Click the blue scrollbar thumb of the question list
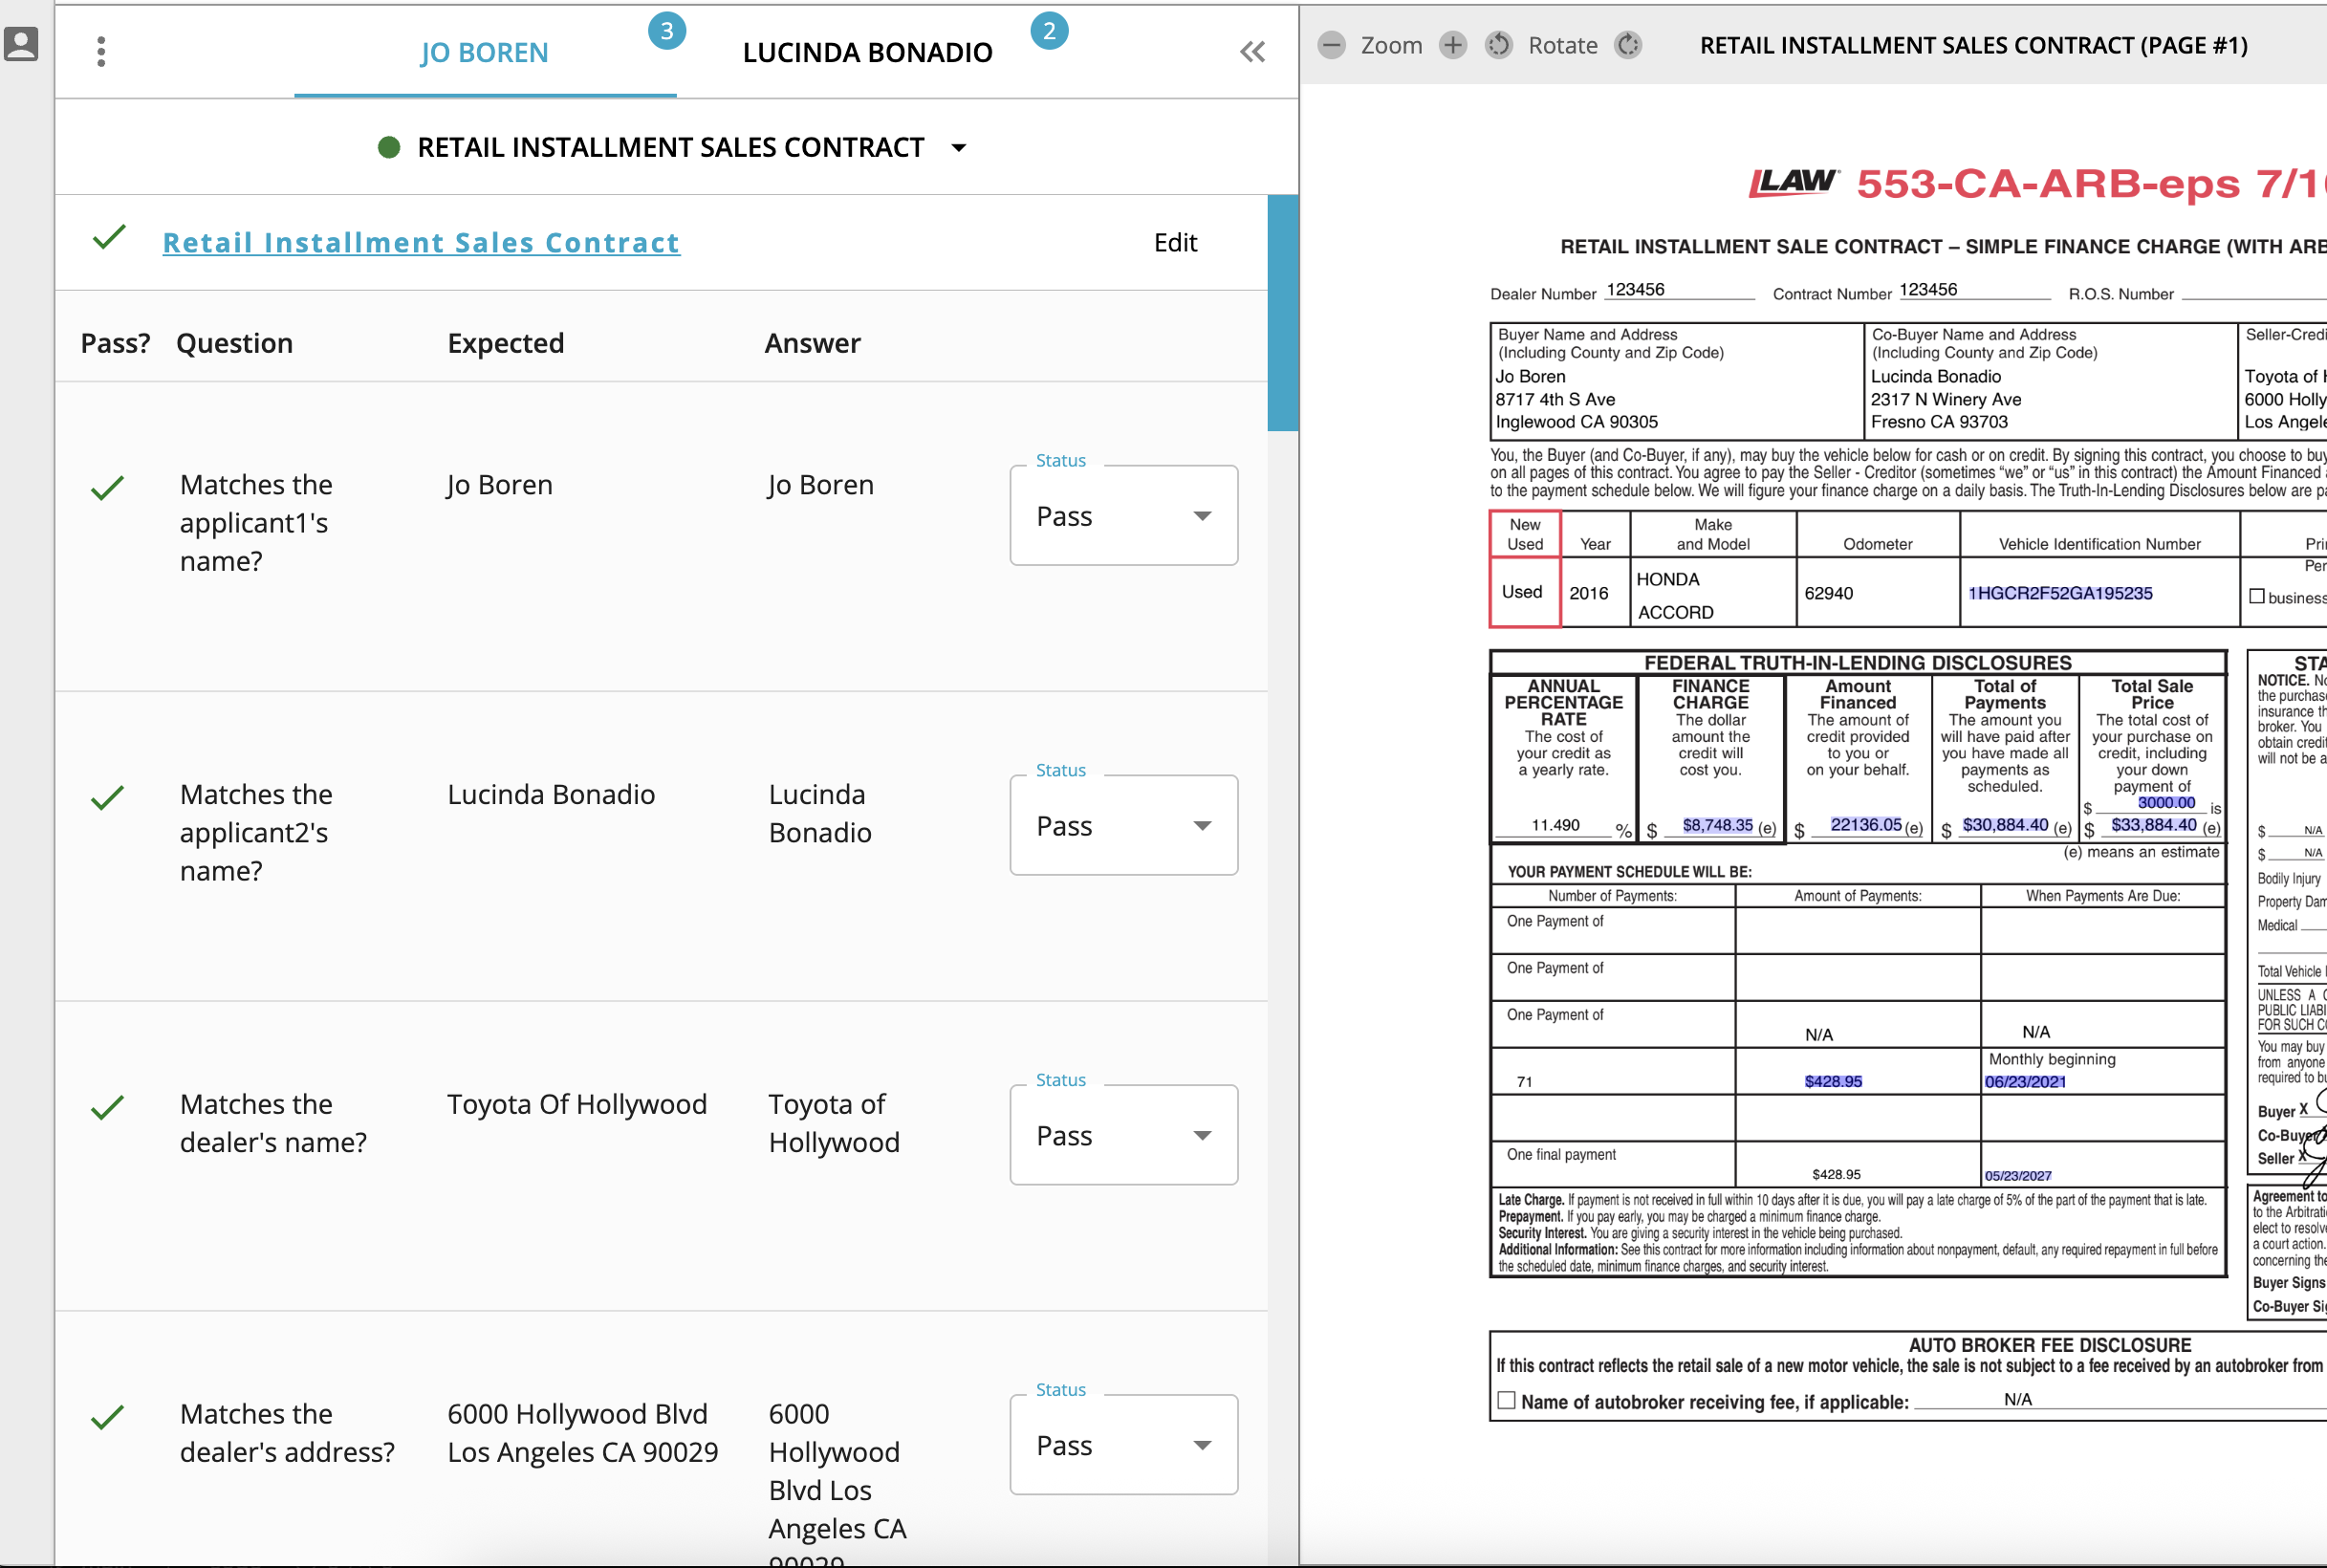The width and height of the screenshot is (2327, 1568). pos(1283,313)
